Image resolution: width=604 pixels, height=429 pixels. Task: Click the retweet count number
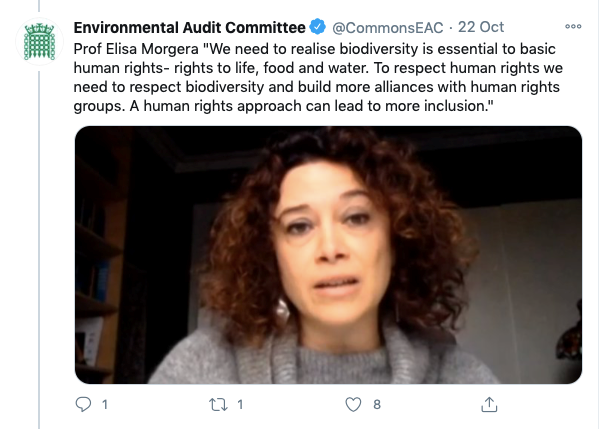(240, 404)
